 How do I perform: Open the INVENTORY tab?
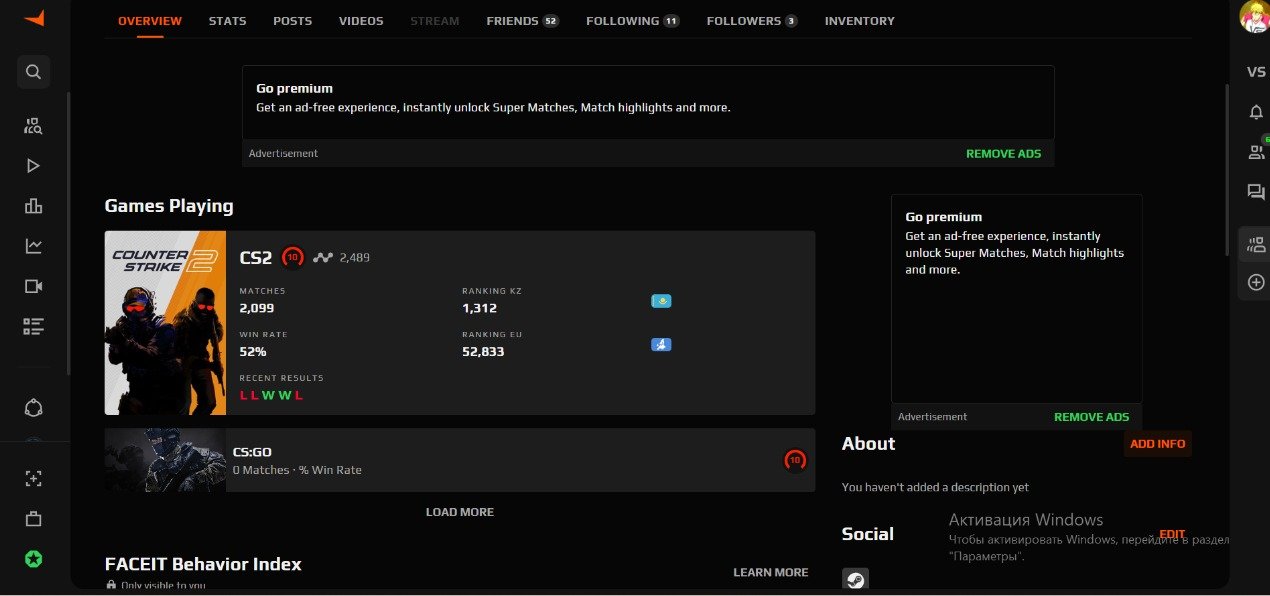859,20
